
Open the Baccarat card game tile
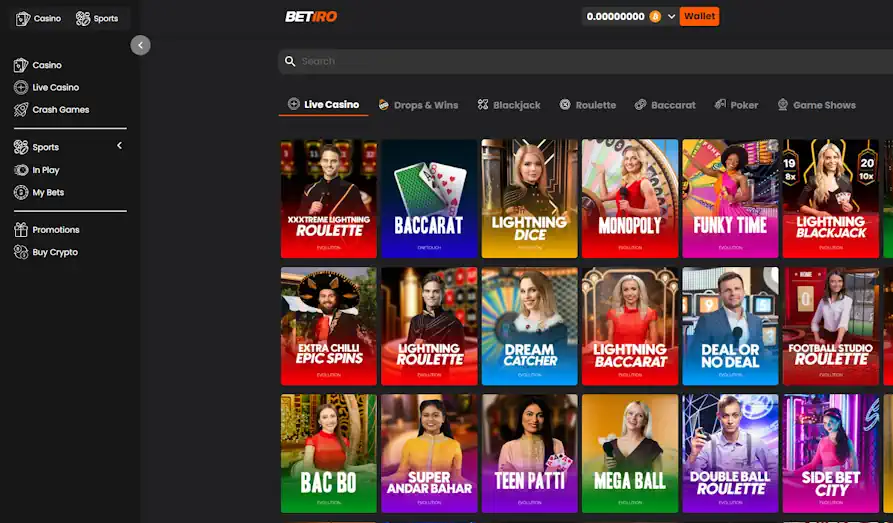point(429,199)
